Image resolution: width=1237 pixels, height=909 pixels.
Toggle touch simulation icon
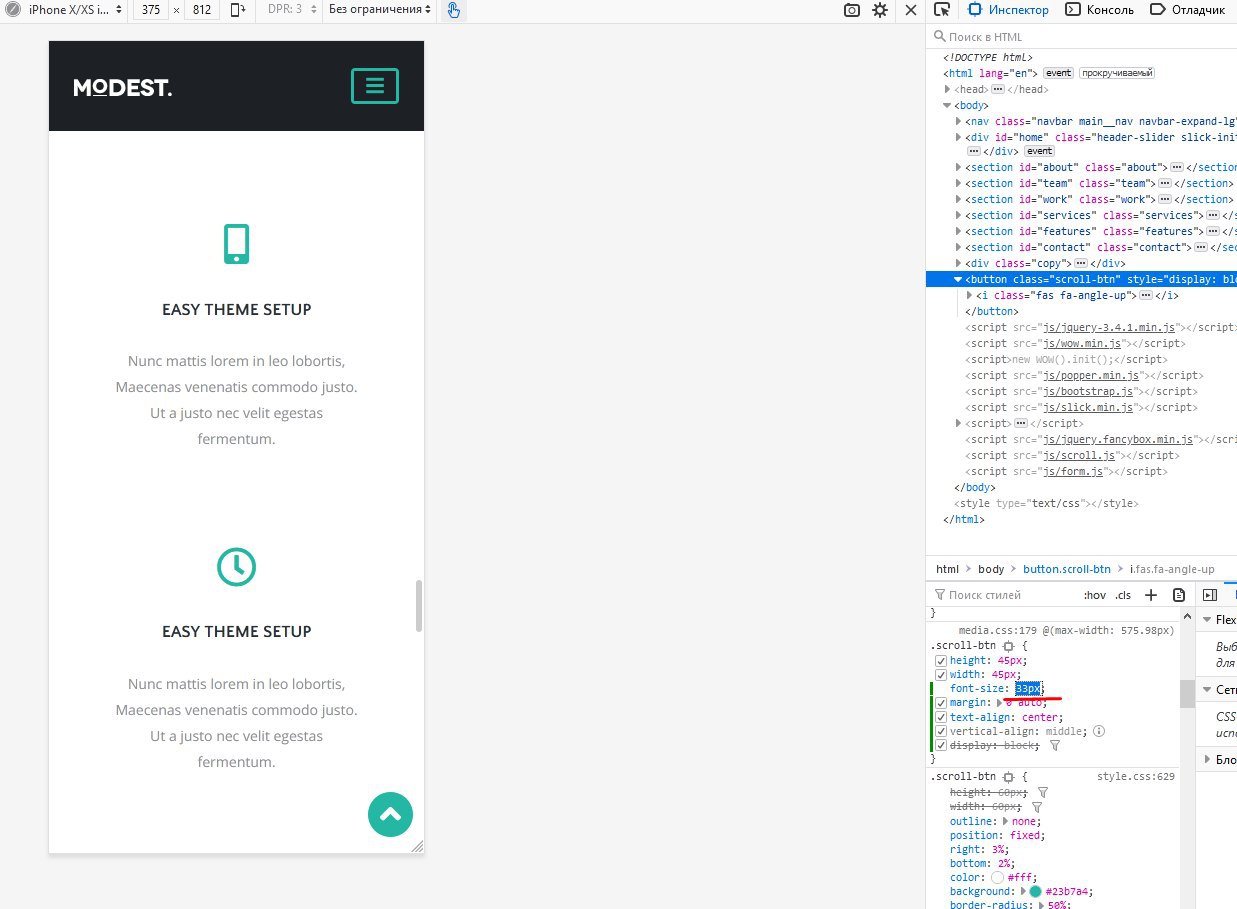453,10
